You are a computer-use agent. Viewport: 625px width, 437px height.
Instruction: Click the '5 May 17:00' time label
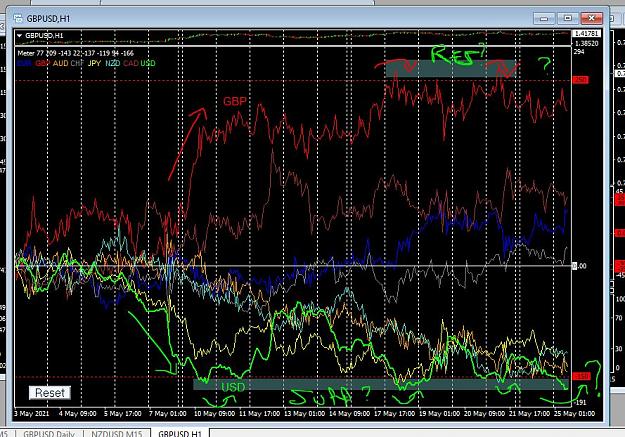point(122,413)
